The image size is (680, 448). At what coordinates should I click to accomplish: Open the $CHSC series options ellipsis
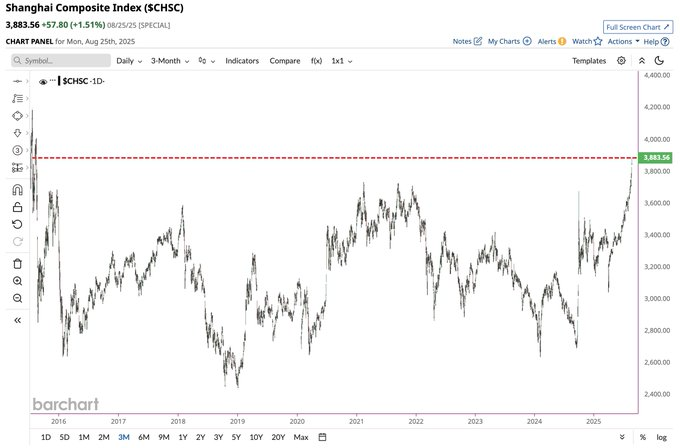point(53,80)
